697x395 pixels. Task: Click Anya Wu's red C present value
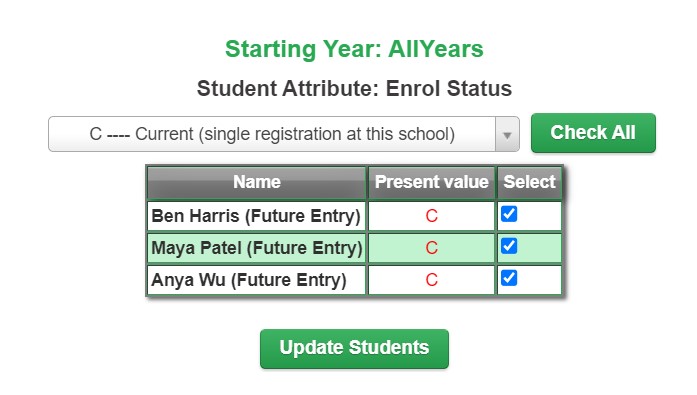point(432,280)
